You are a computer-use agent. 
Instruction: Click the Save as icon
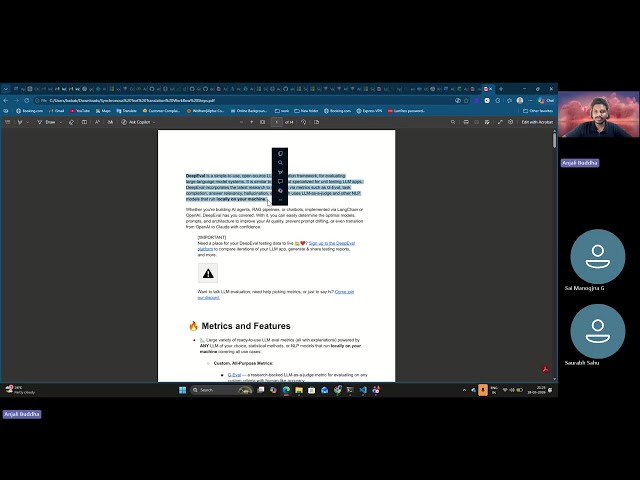point(487,122)
